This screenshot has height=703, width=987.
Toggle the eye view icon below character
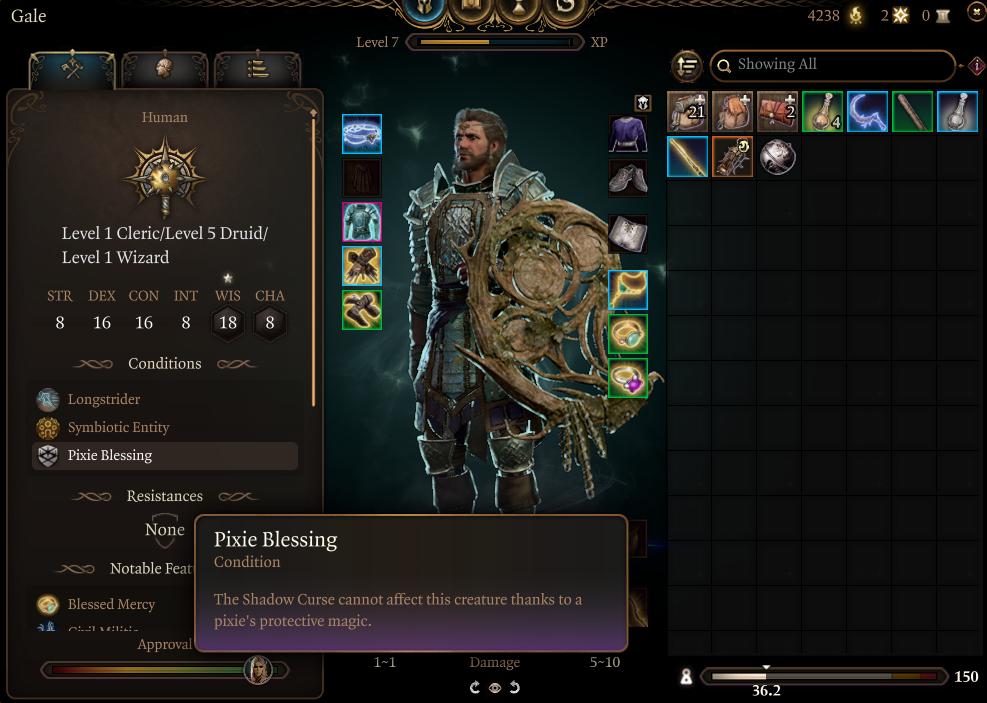coord(495,687)
